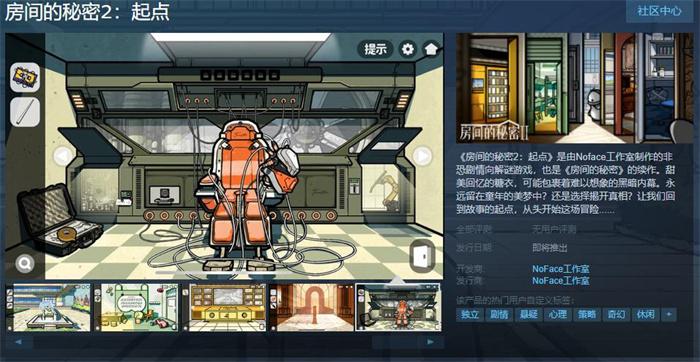Expand more tags with the plus button
The image size is (700, 362).
(x=669, y=314)
